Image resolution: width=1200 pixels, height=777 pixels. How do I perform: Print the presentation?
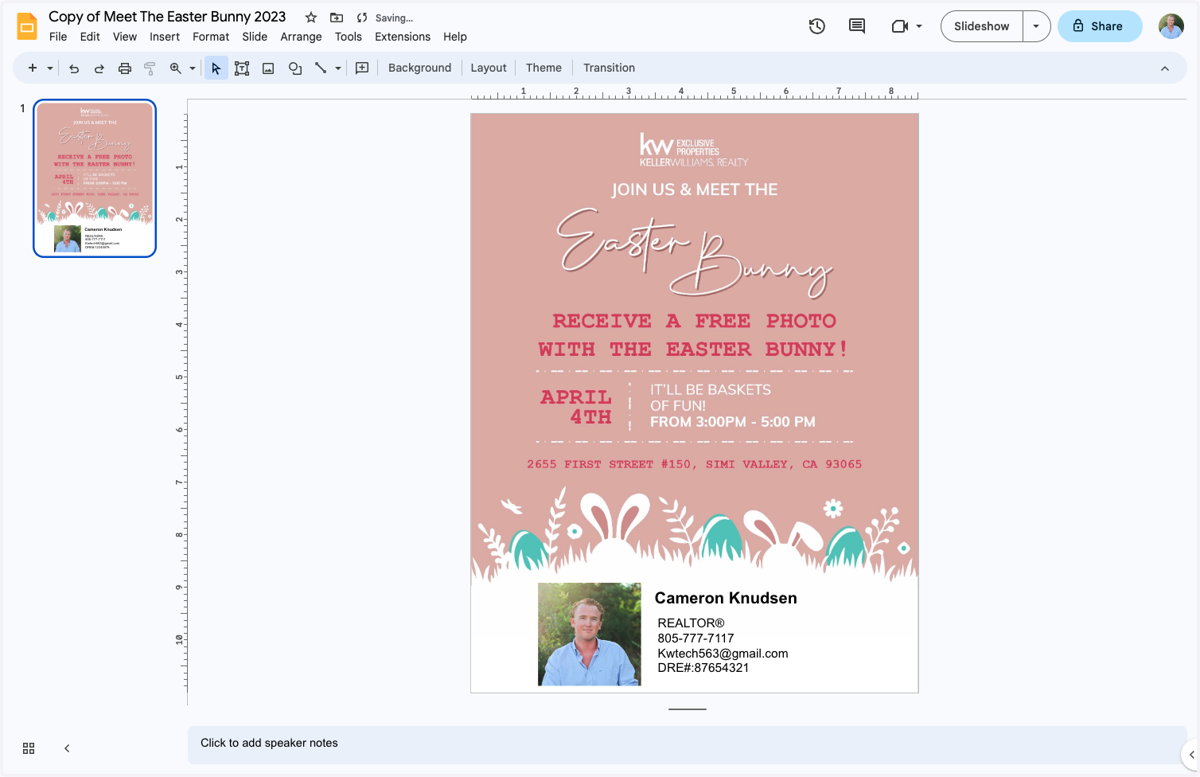click(x=125, y=68)
